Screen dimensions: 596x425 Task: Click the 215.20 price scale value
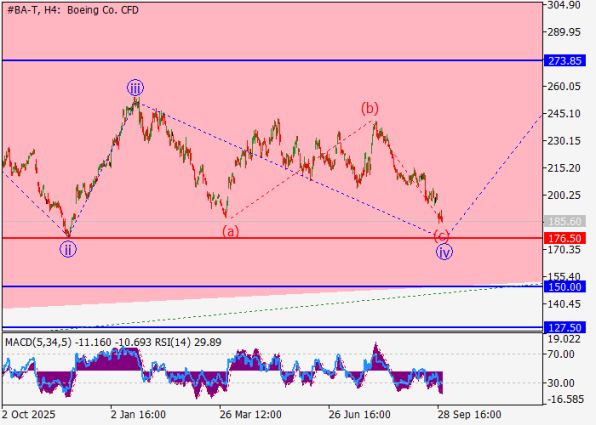click(564, 168)
